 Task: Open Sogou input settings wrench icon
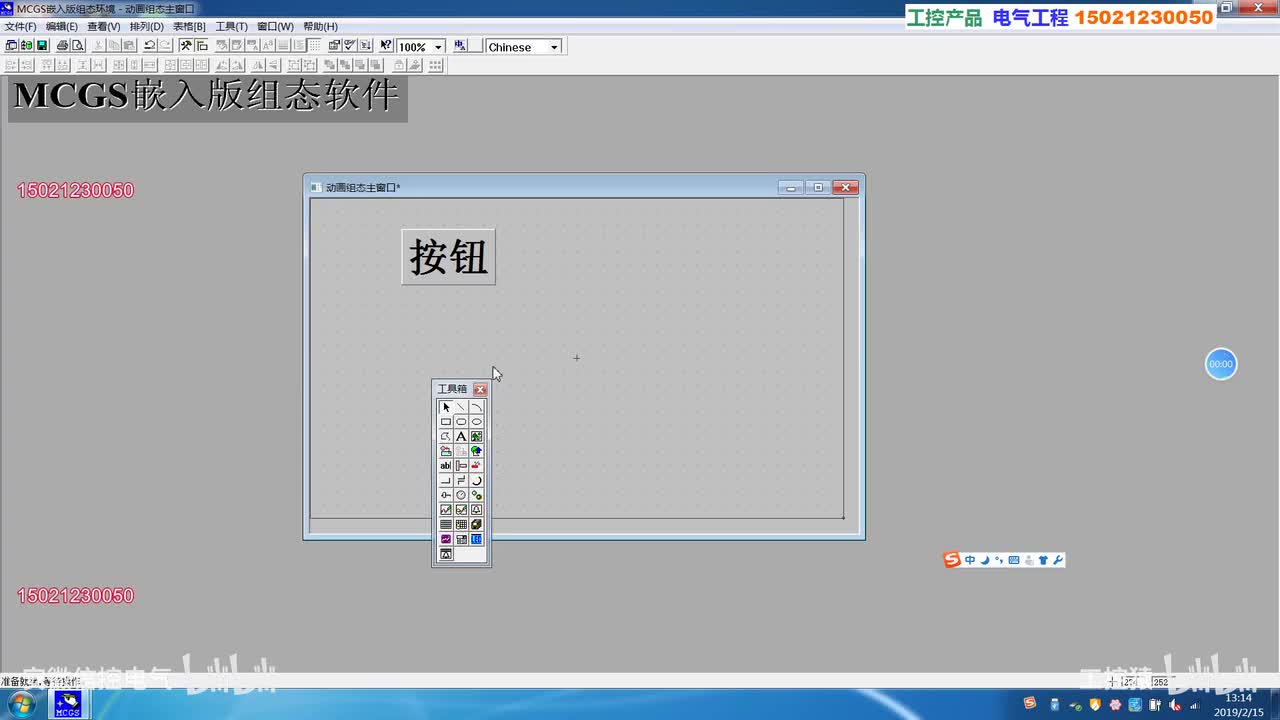1058,560
